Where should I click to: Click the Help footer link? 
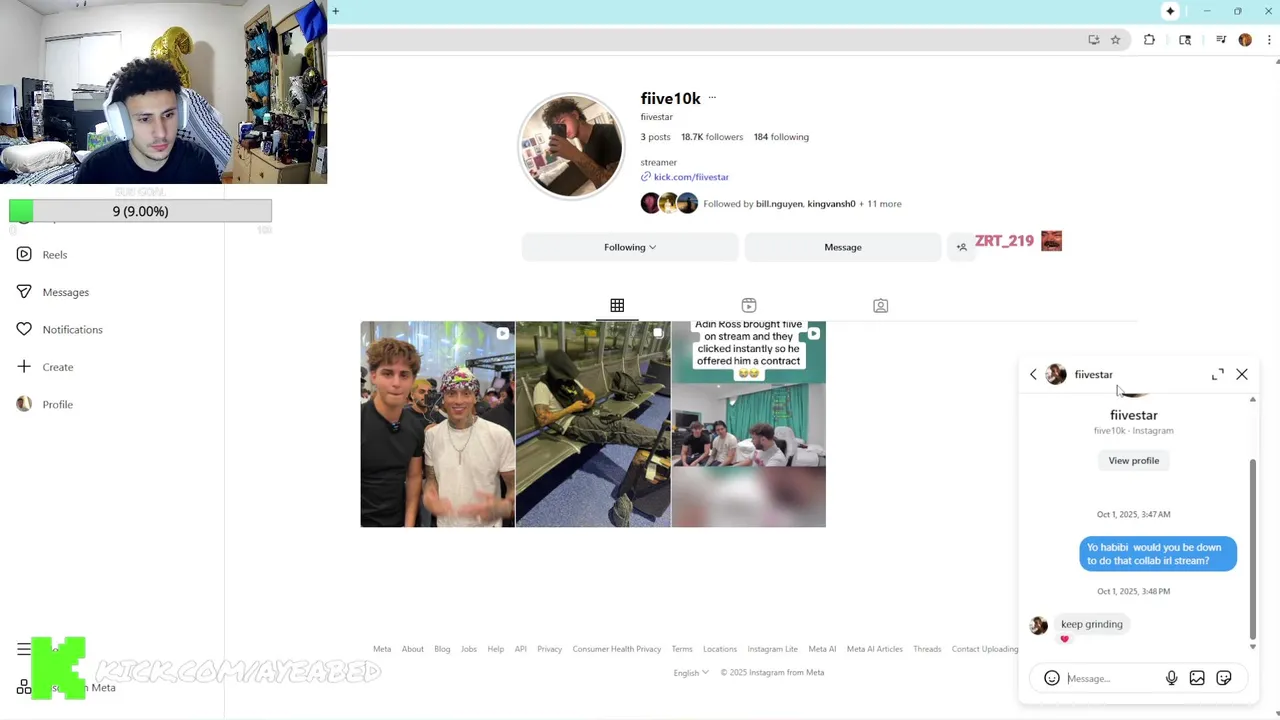click(496, 649)
